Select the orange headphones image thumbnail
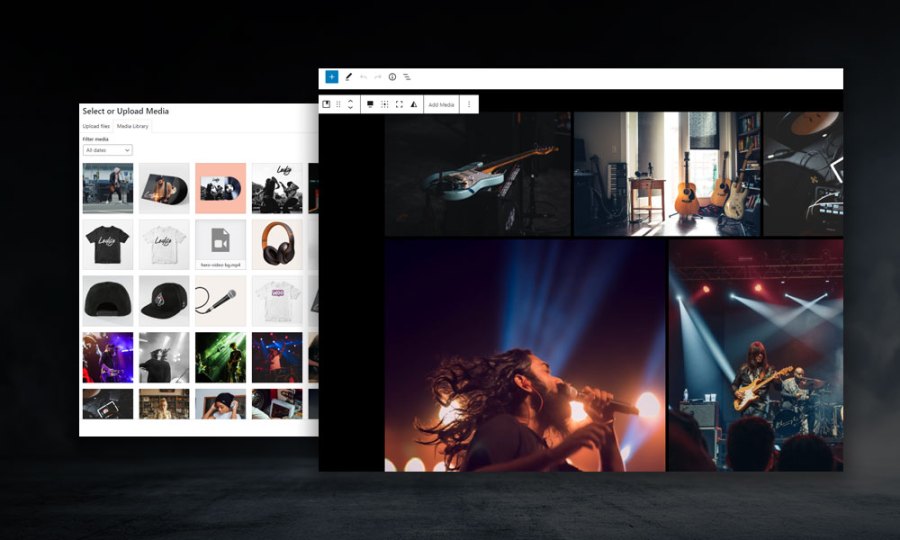 (277, 245)
